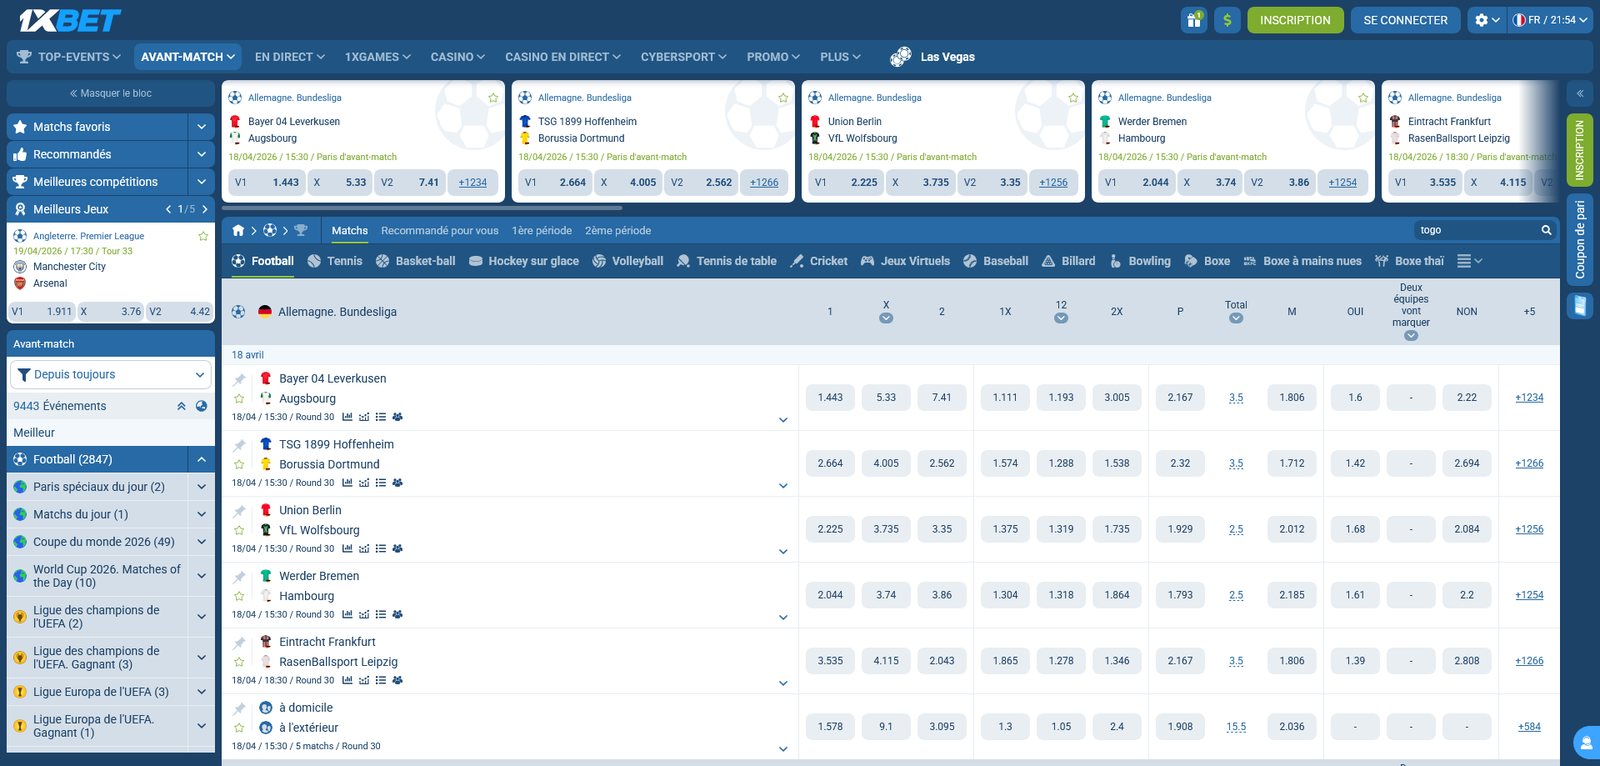Switch to 1ère période tab
Screen dimensions: 1600x766
tap(542, 231)
